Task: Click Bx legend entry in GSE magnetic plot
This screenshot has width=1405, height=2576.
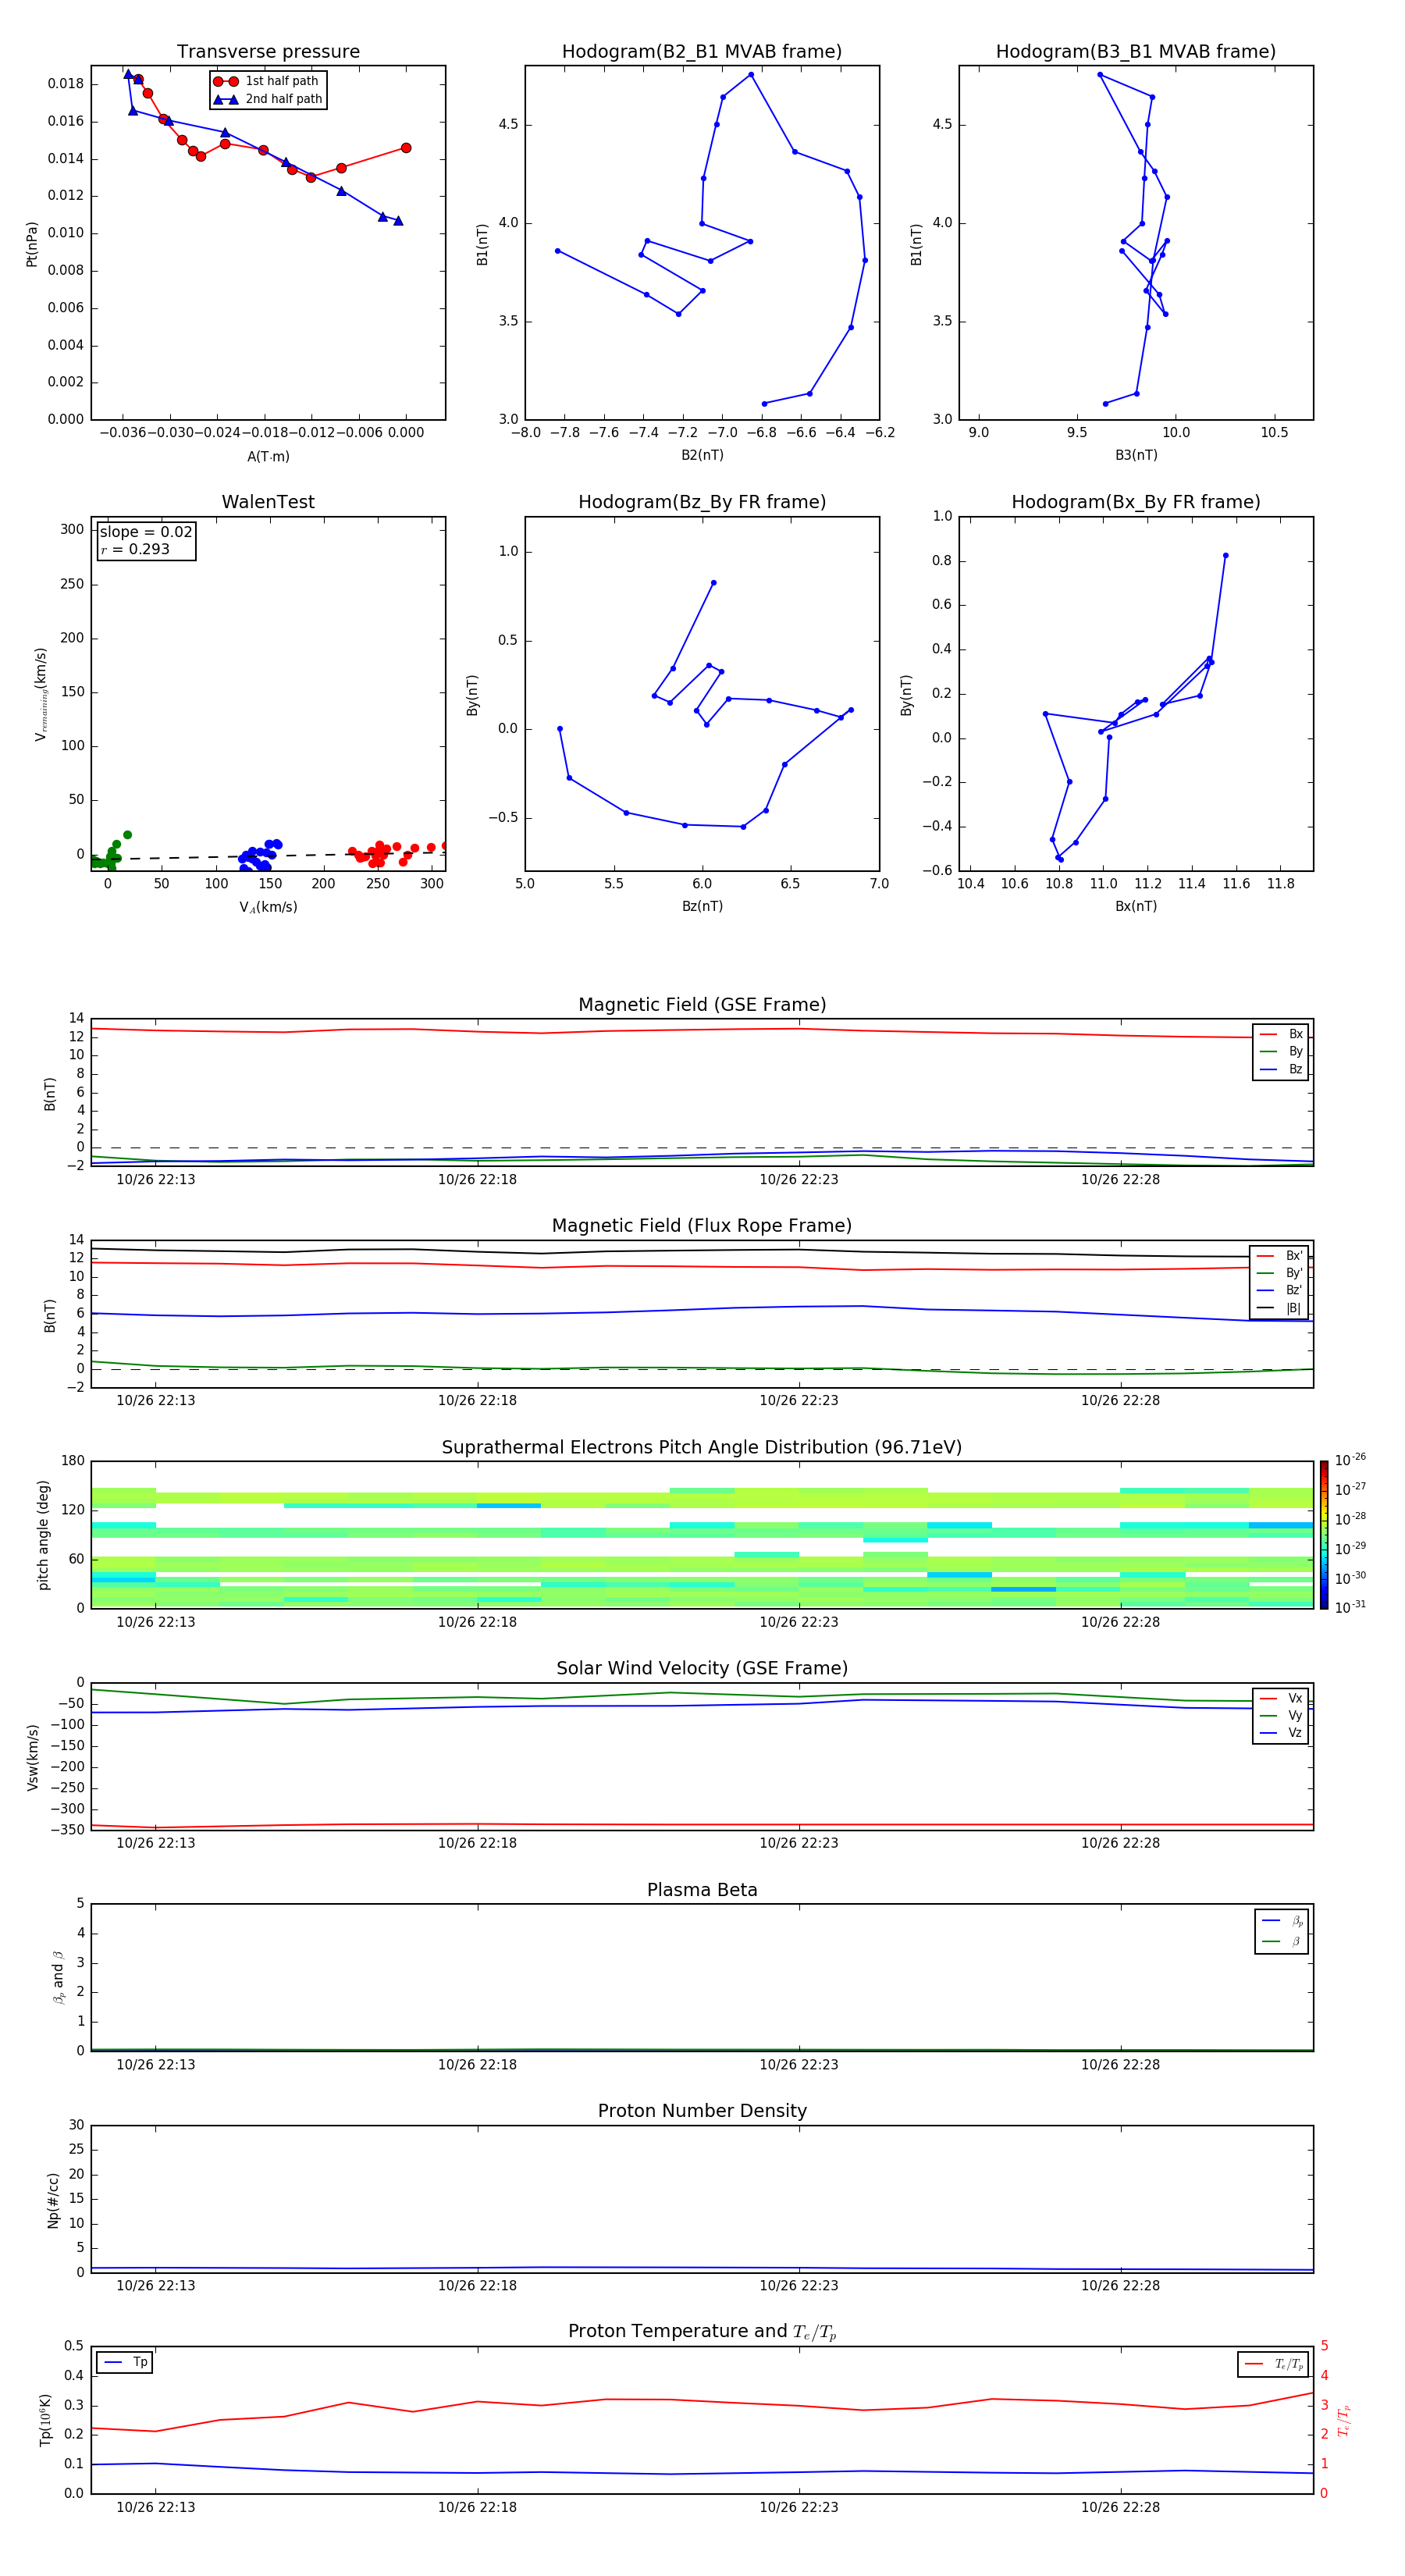Action: pyautogui.click(x=1281, y=1034)
